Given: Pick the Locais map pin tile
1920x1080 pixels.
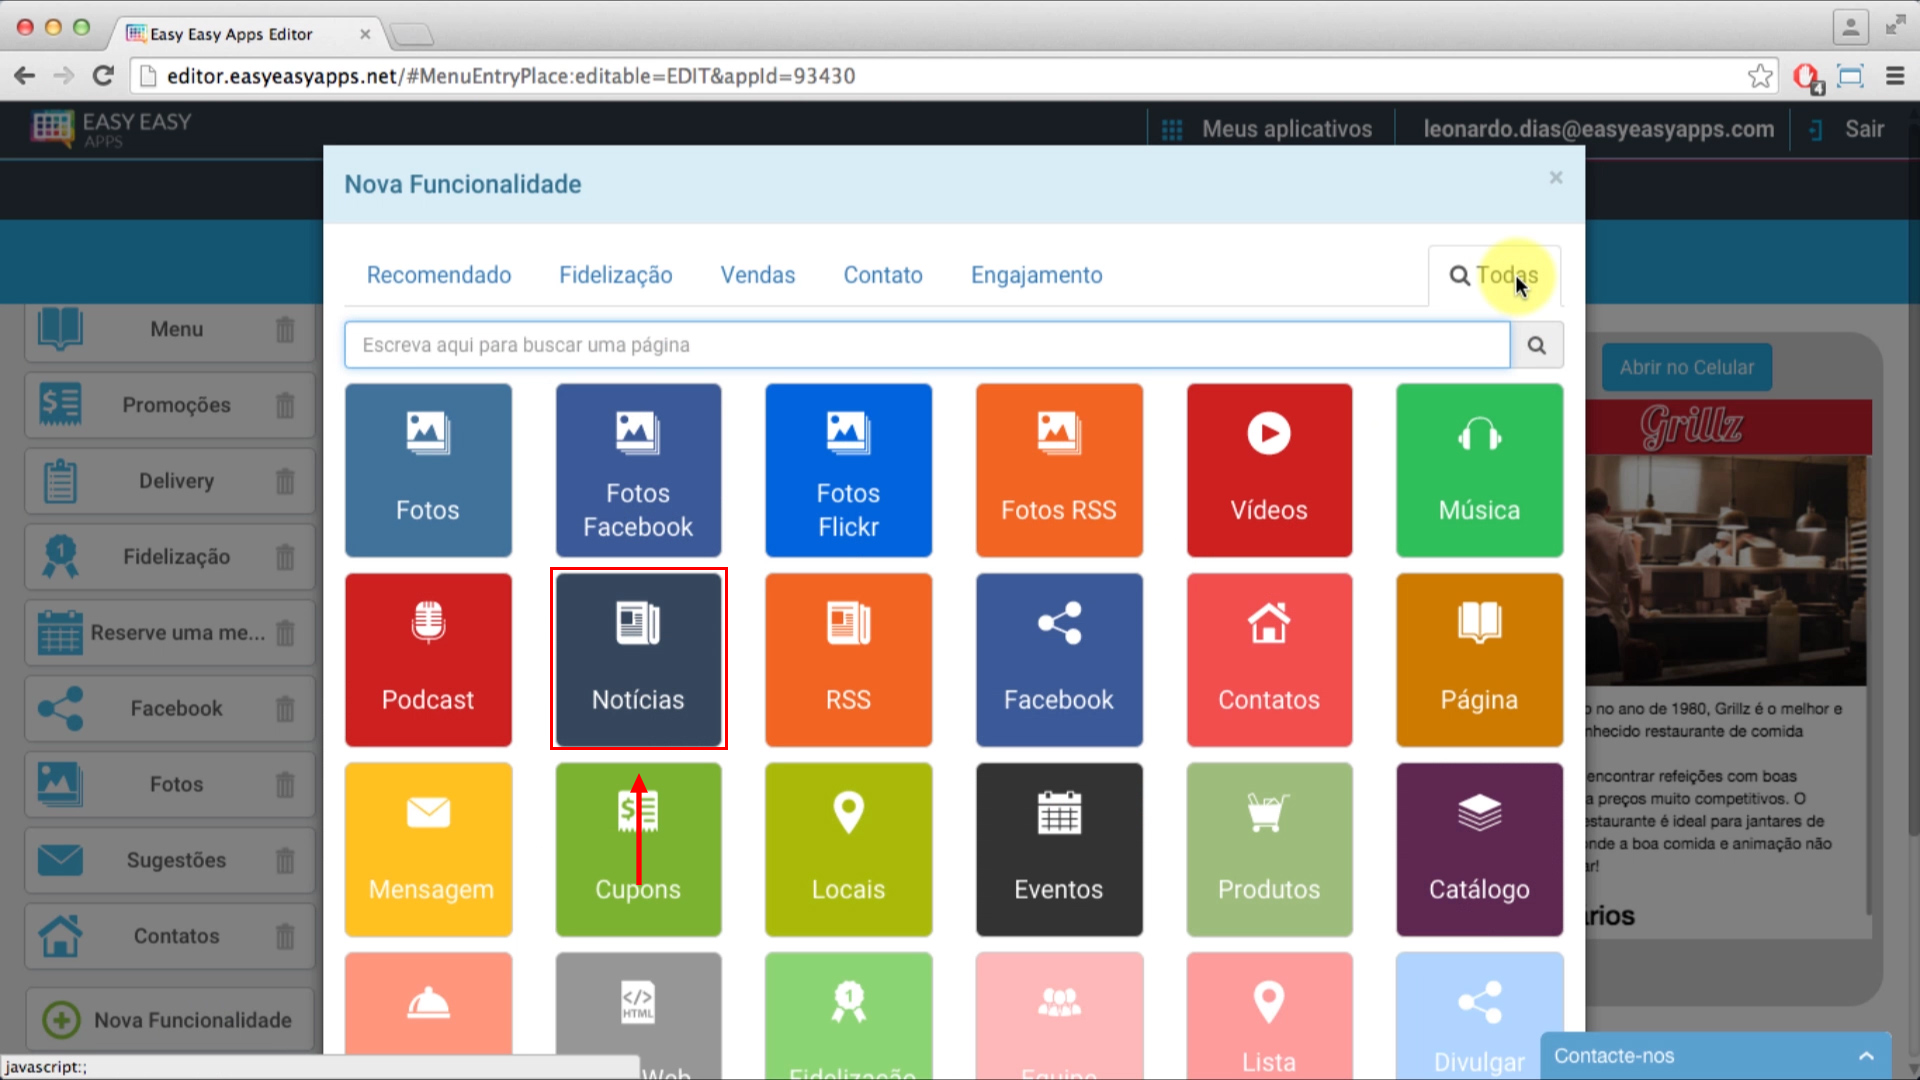Looking at the screenshot, I should [848, 849].
